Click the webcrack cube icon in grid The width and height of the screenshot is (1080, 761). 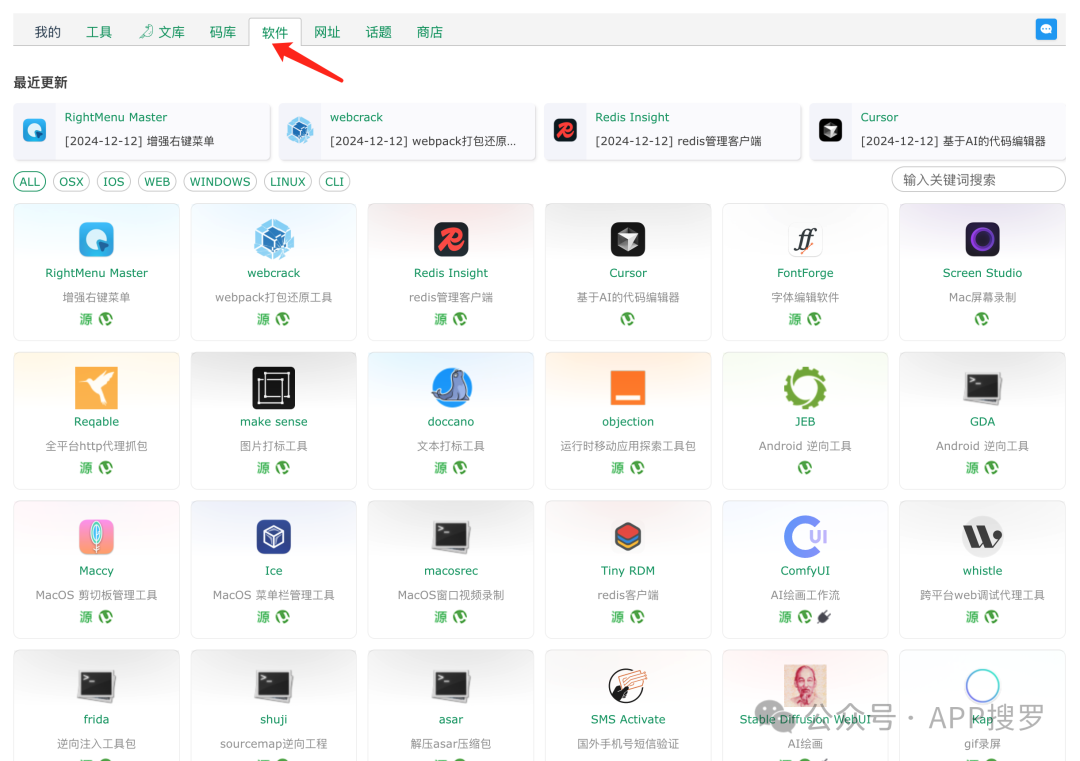[273, 239]
